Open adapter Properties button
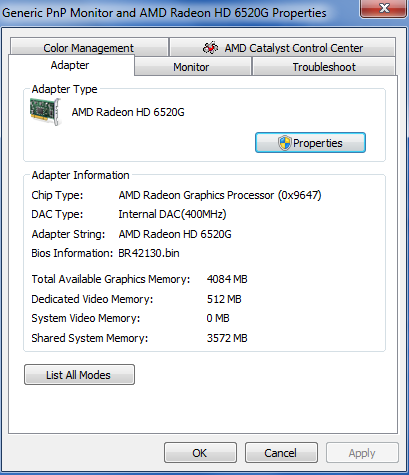Viewport: 409px width, 475px height. click(x=310, y=143)
